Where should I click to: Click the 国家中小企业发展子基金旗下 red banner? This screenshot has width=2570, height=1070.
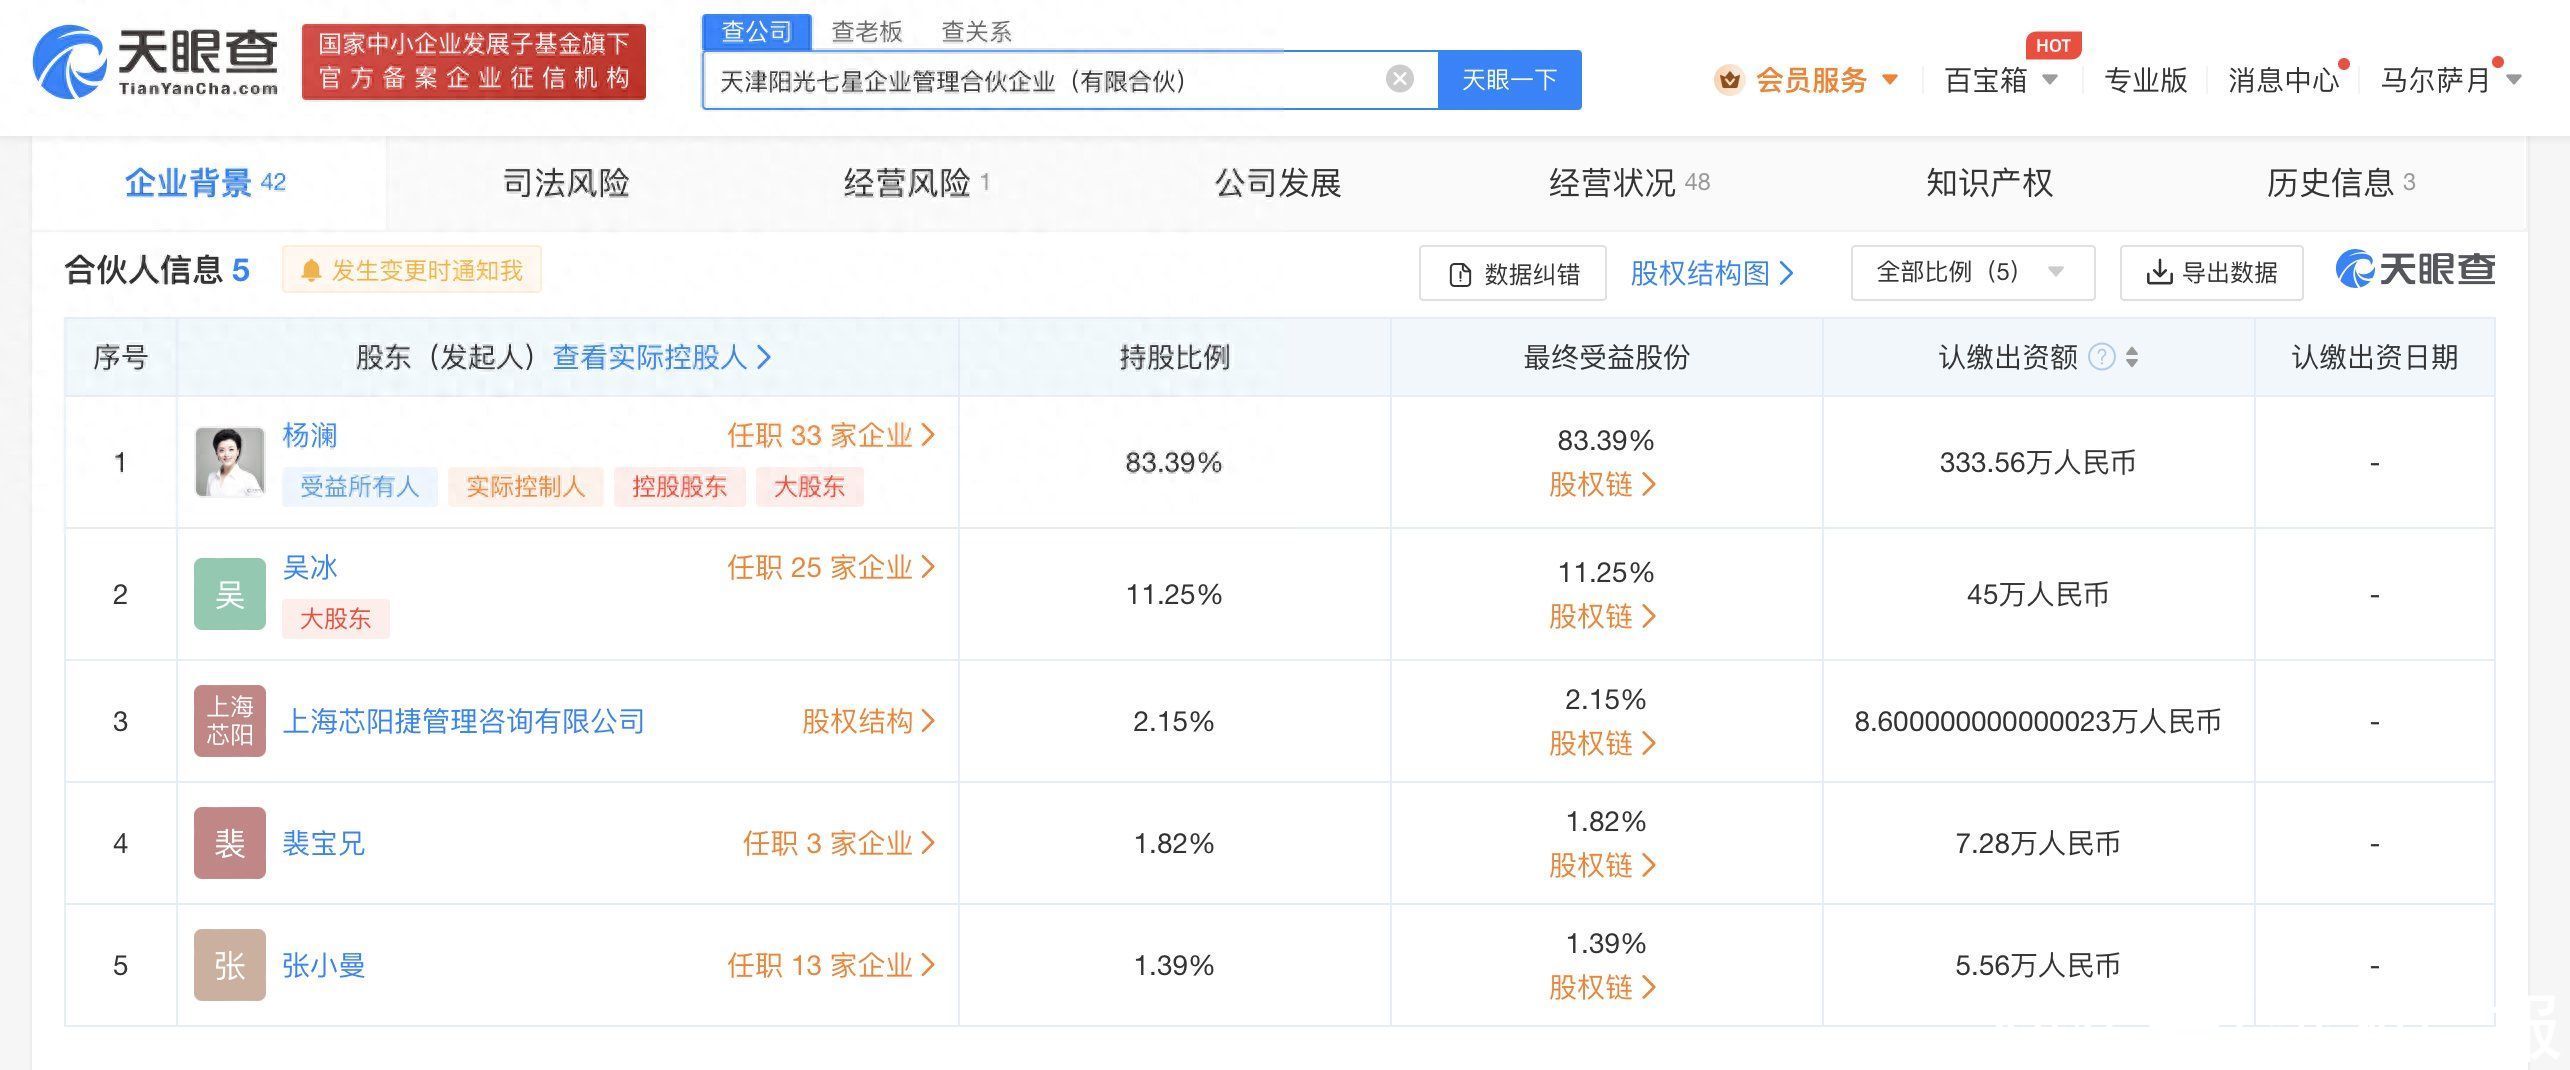pos(474,62)
